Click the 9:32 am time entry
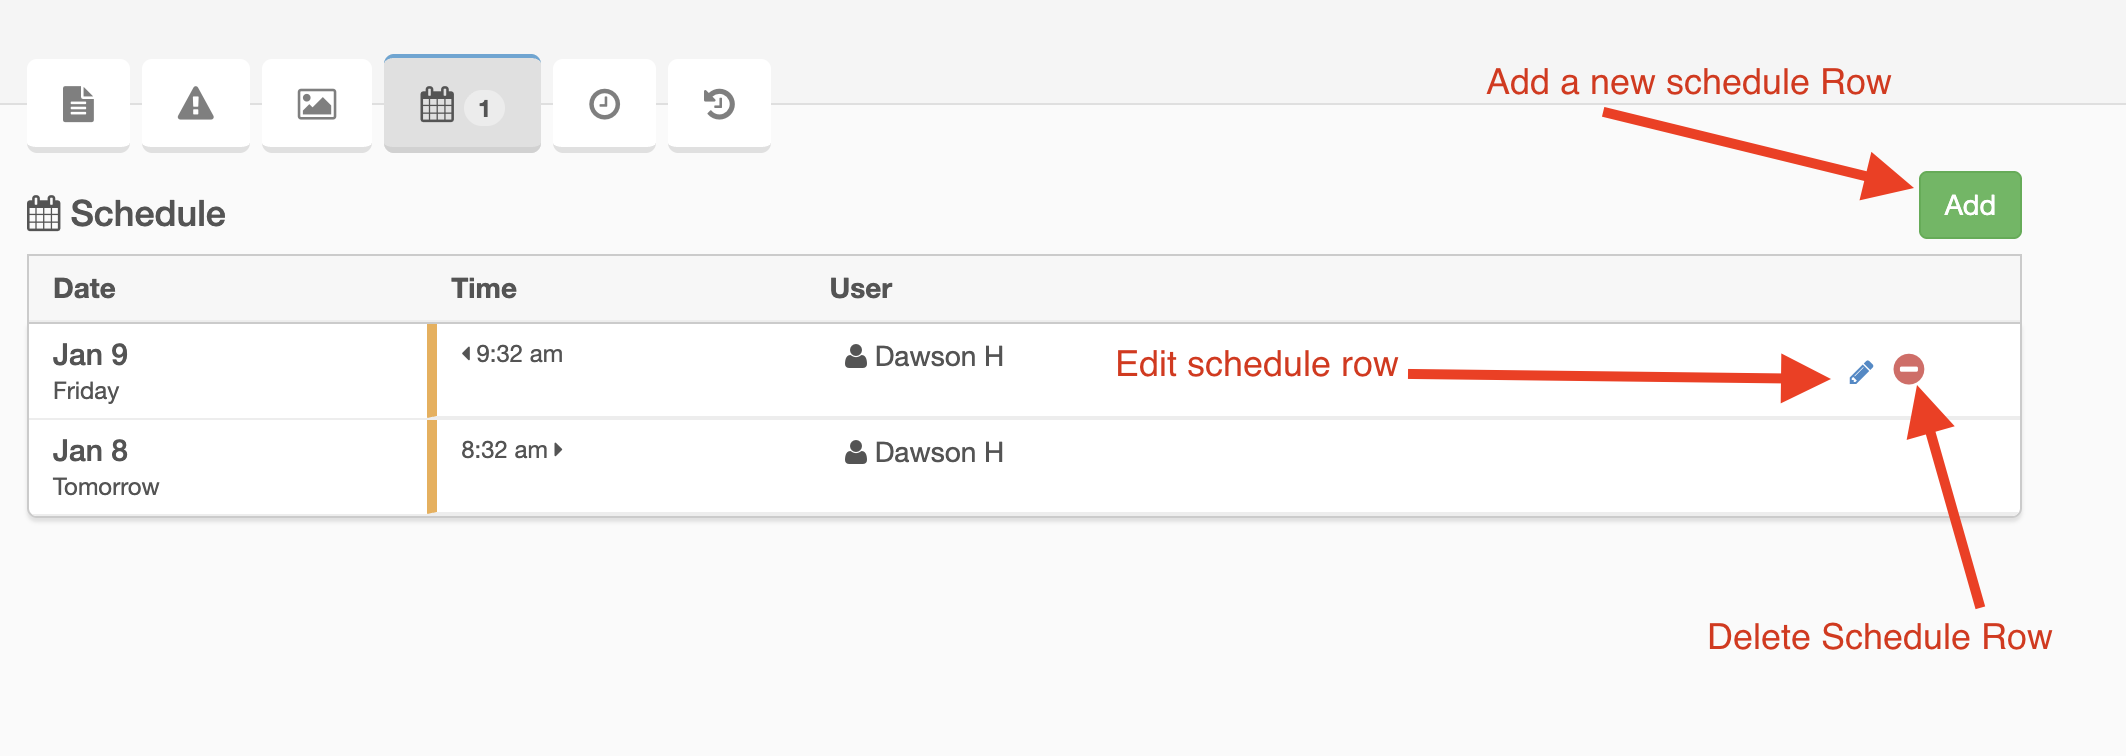Viewport: 2126px width, 756px height. (x=519, y=354)
